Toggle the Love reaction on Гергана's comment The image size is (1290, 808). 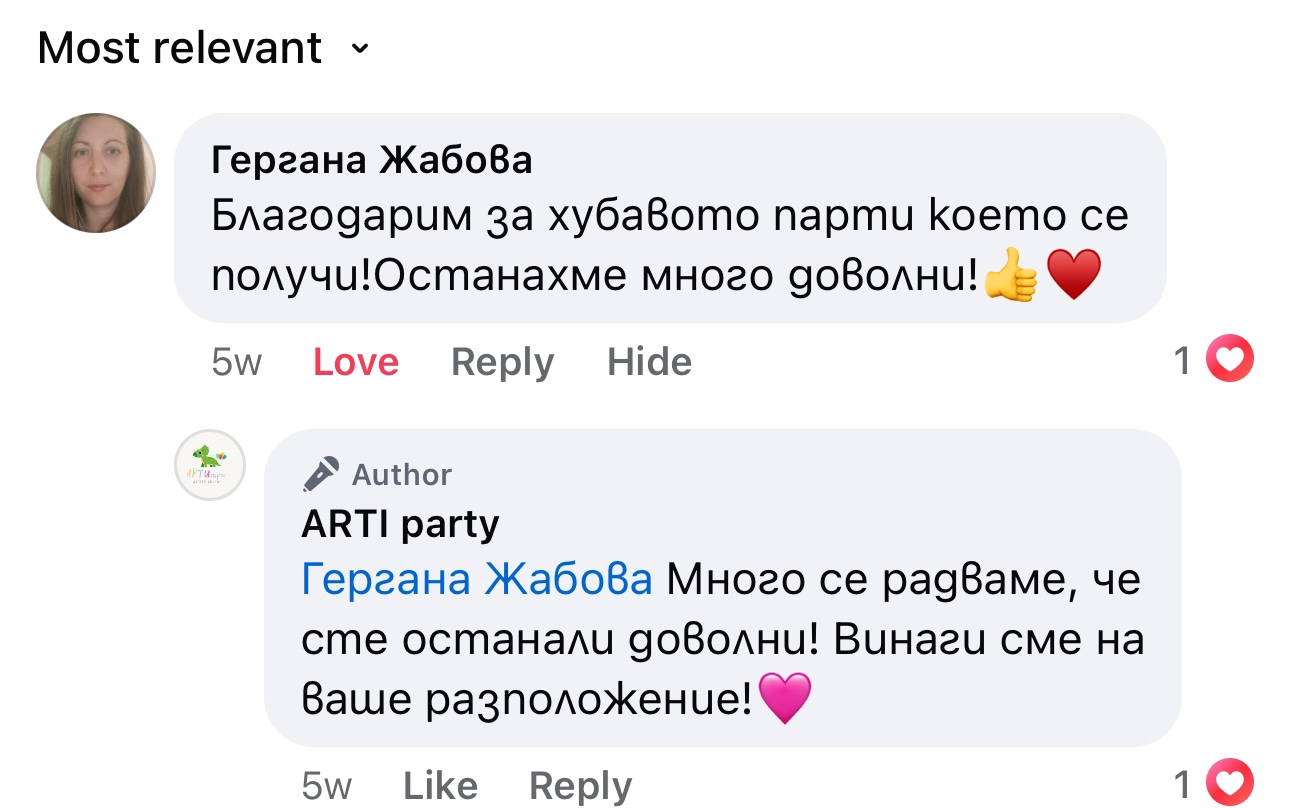click(x=356, y=361)
